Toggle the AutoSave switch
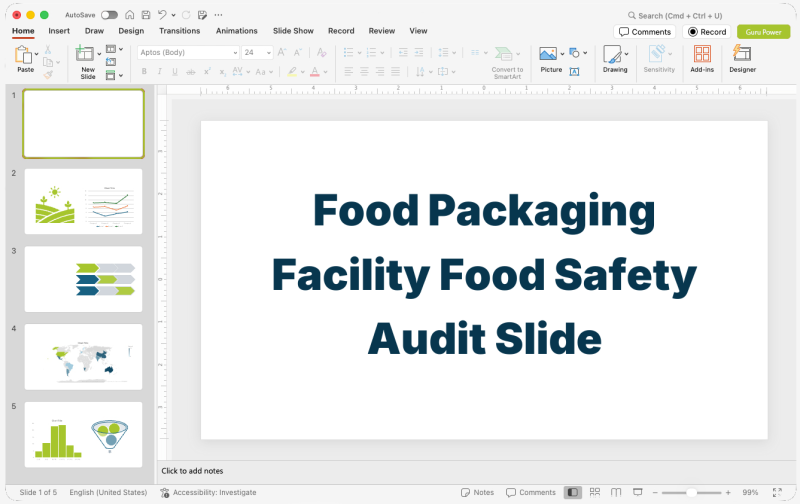The width and height of the screenshot is (800, 504). tap(109, 15)
